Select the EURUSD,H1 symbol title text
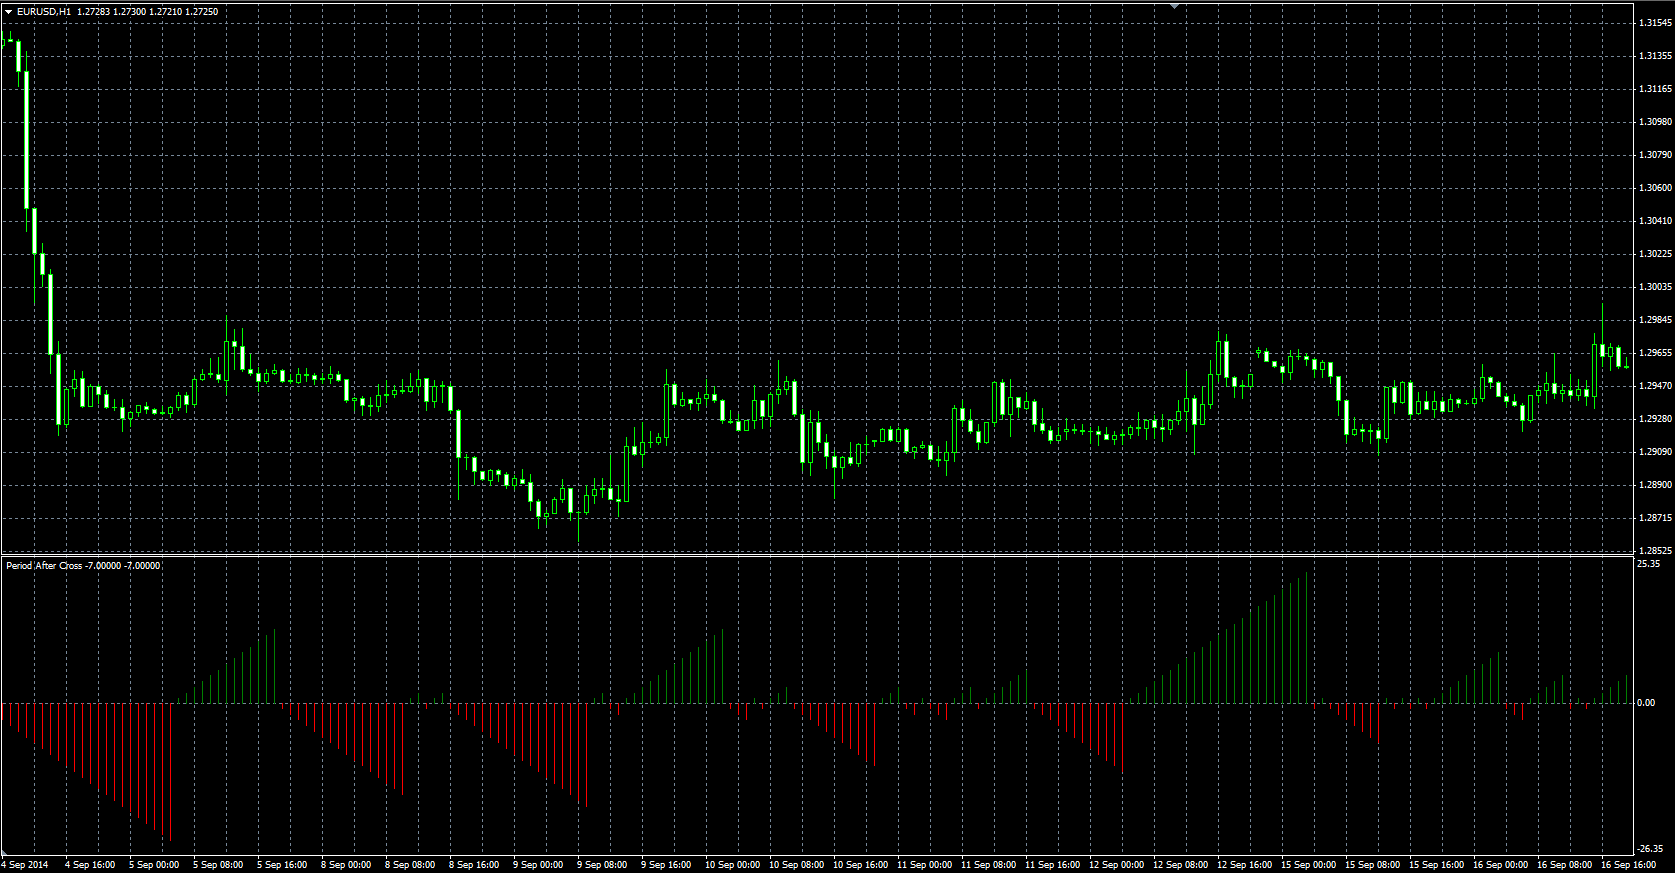This screenshot has height=873, width=1675. [x=43, y=12]
